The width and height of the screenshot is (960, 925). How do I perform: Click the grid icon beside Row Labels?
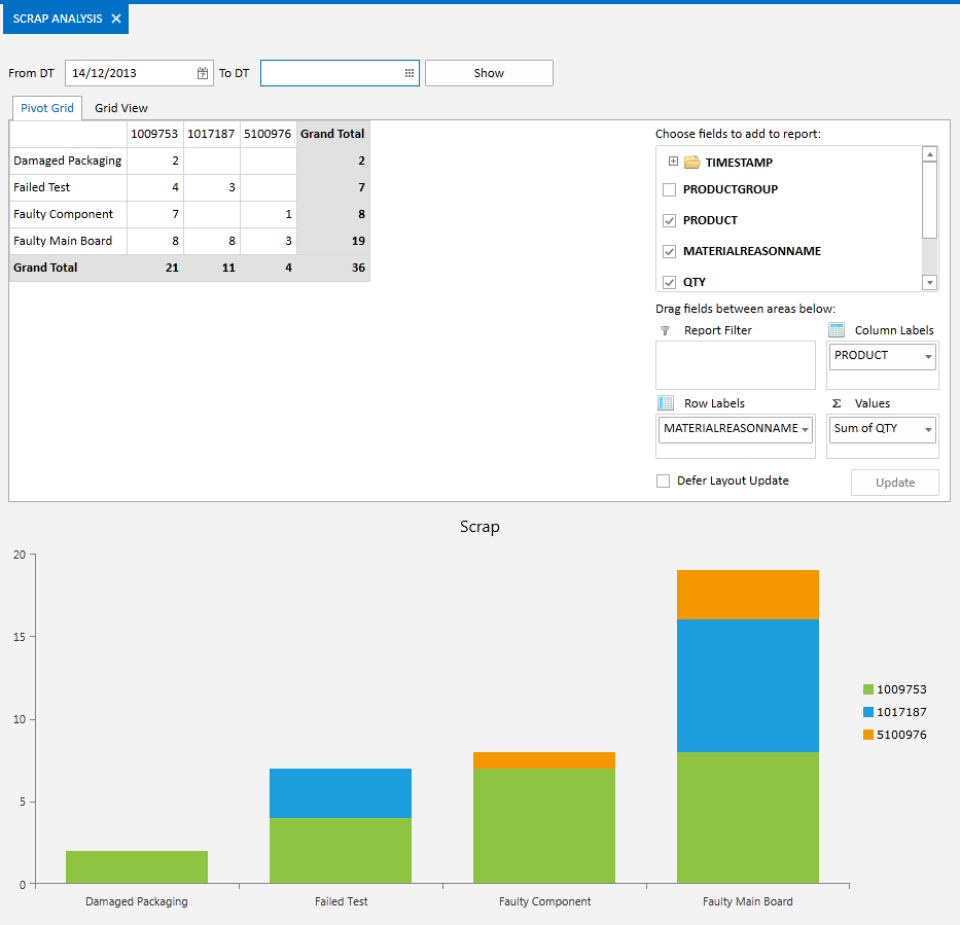(664, 402)
